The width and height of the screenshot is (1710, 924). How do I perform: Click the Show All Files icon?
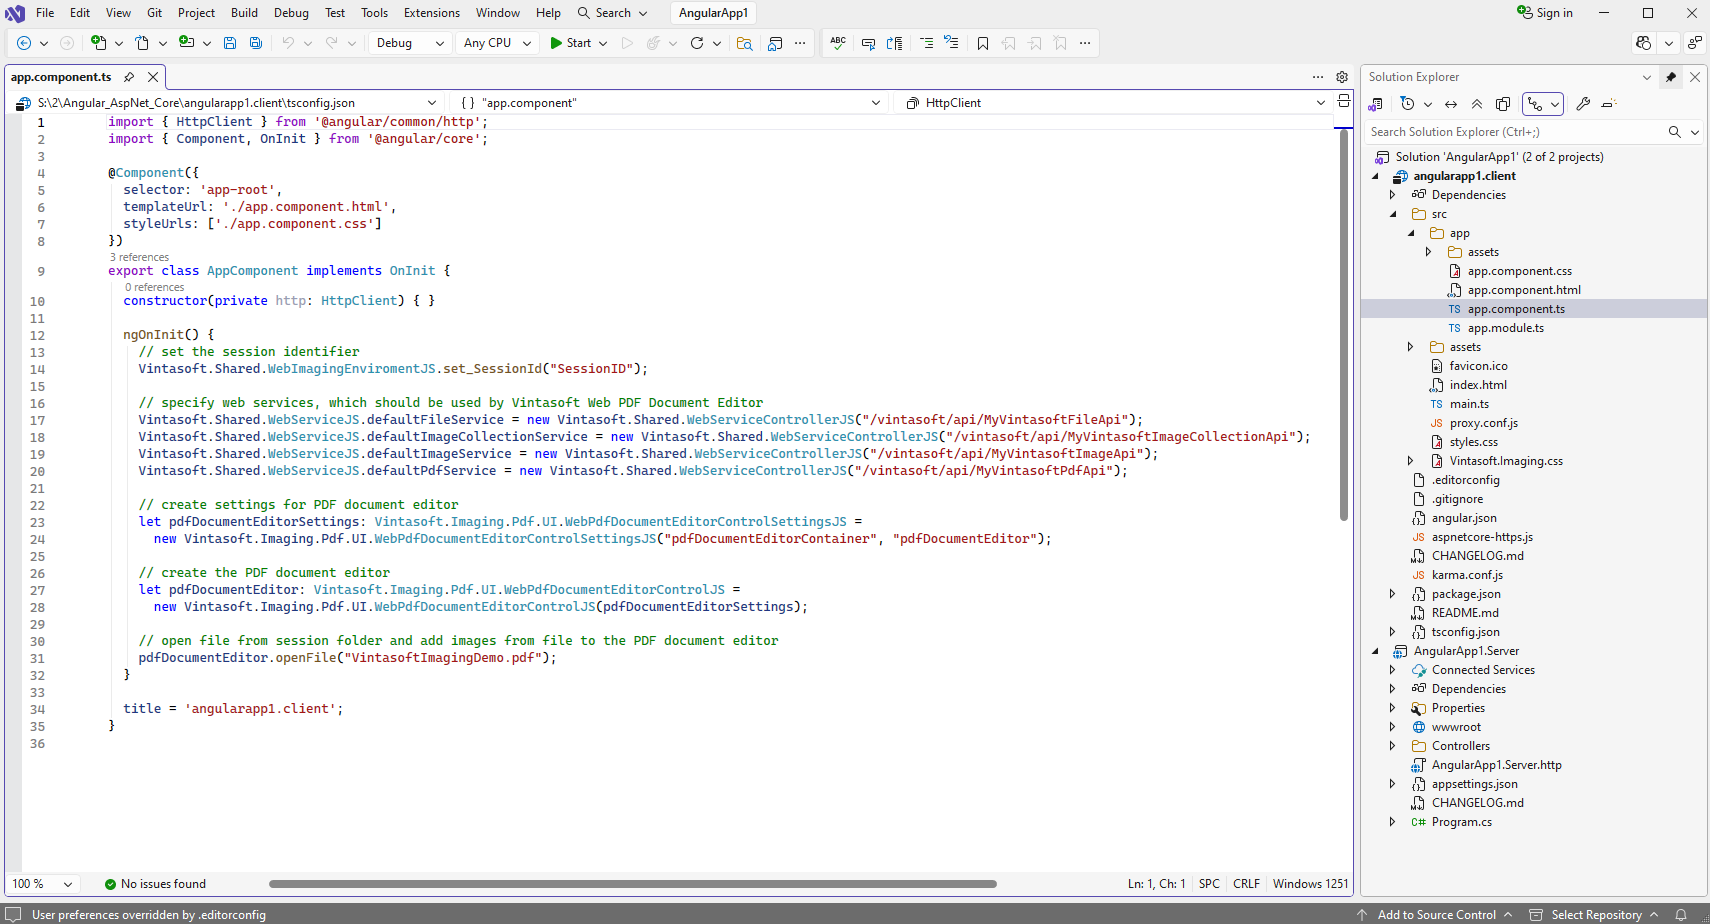coord(1503,104)
